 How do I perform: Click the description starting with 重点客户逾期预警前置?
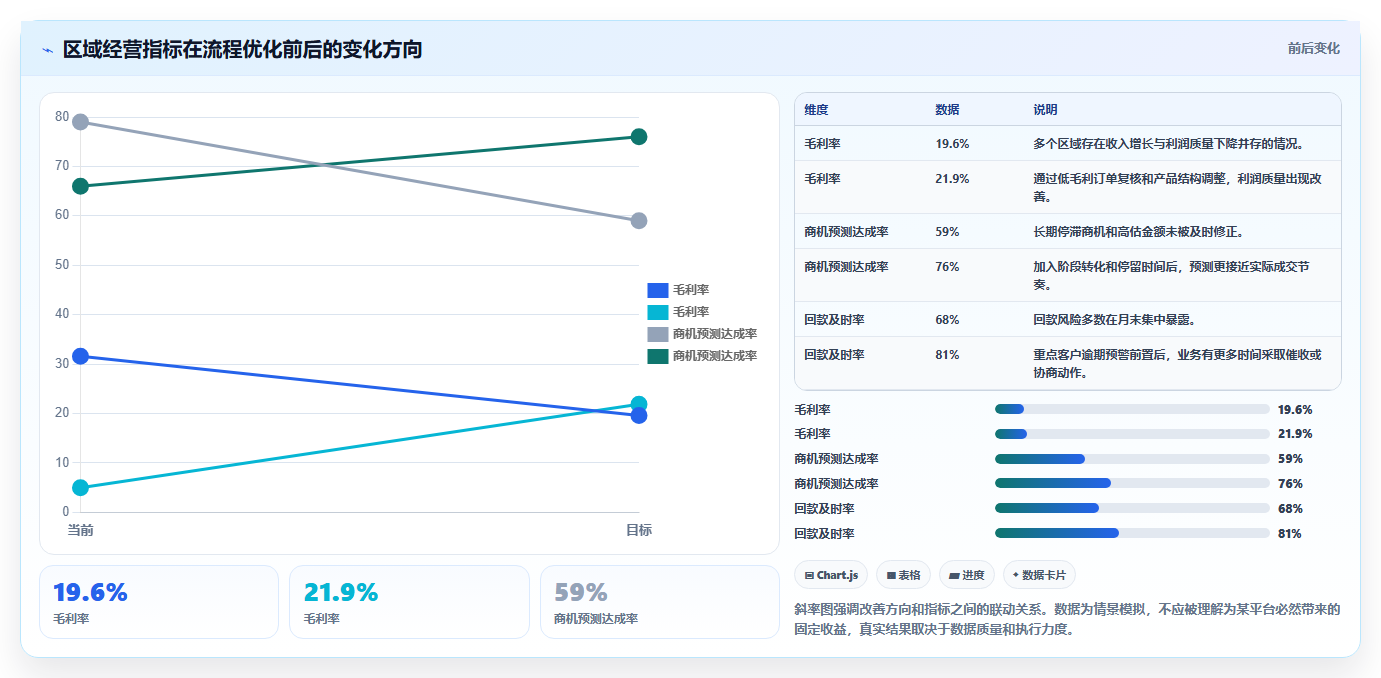pos(1177,364)
